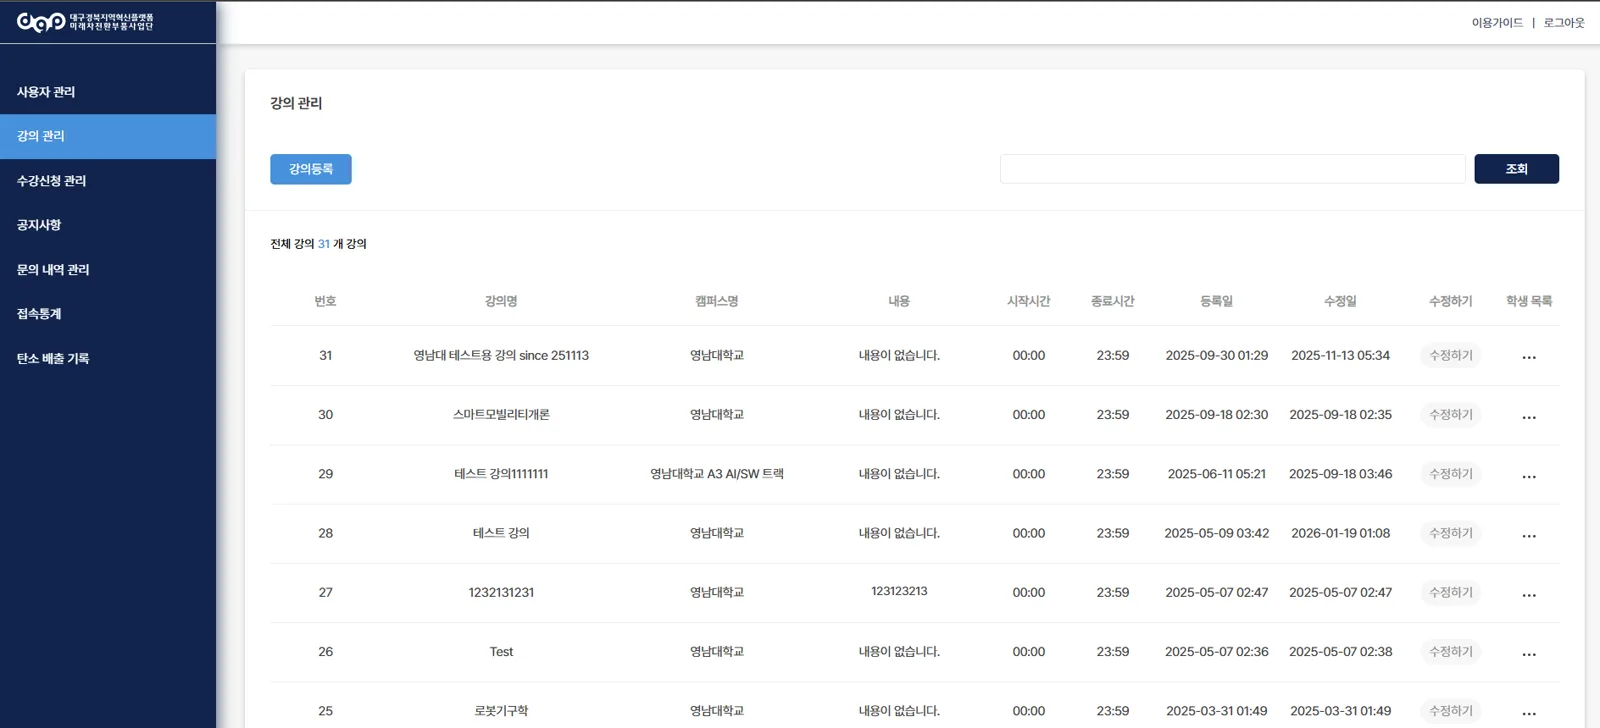The height and width of the screenshot is (728, 1600).
Task: Click the 강의명 column header
Action: click(x=501, y=301)
